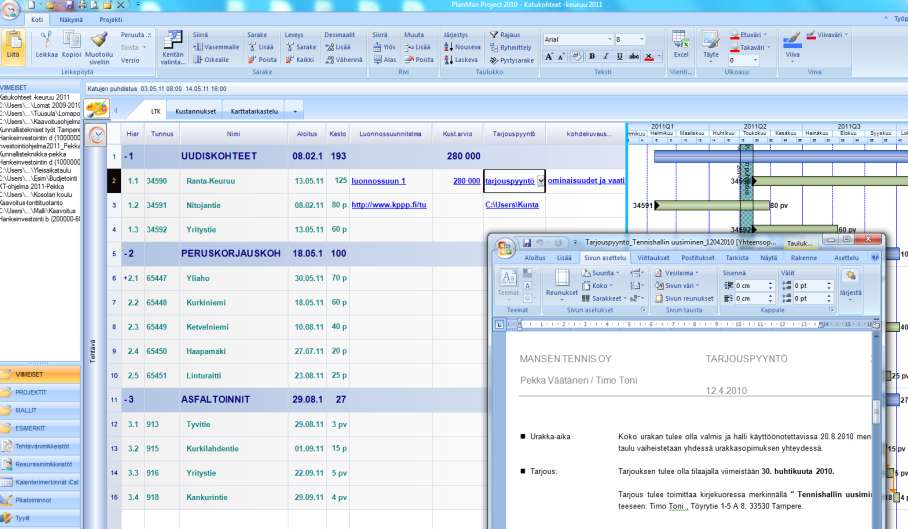Open MALLIT in the left navigation
The height and width of the screenshot is (529, 908).
click(39, 410)
